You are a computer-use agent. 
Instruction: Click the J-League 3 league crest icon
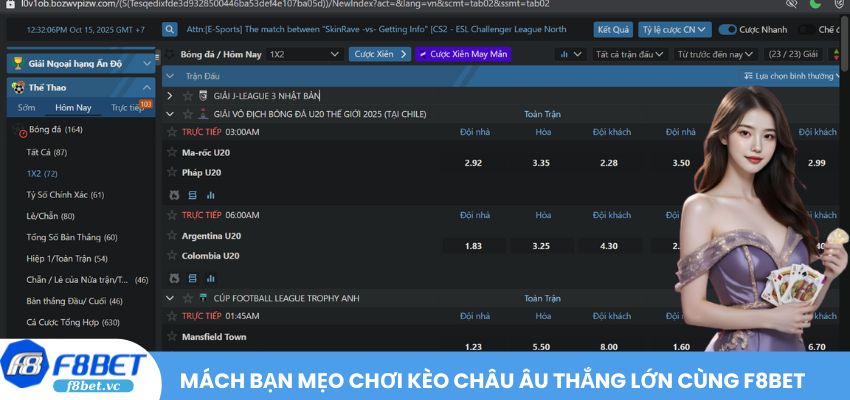pos(203,96)
